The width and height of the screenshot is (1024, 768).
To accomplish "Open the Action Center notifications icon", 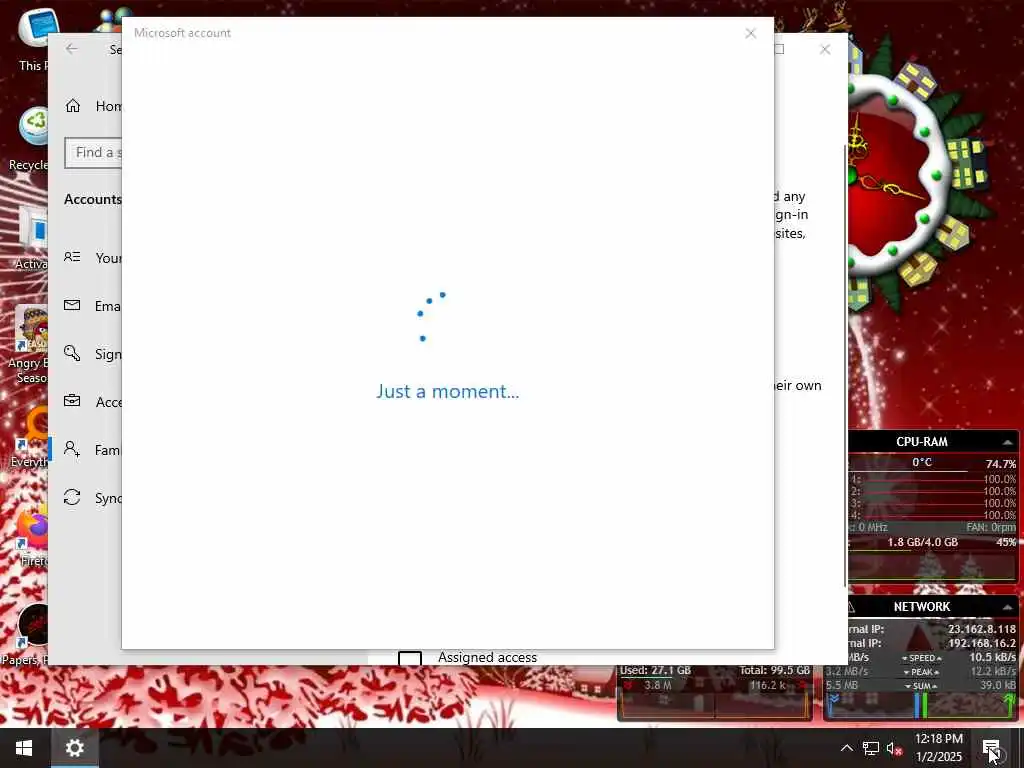I will pyautogui.click(x=991, y=748).
